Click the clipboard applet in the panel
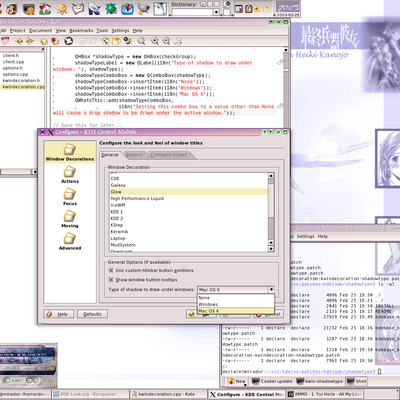The width and height of the screenshot is (400, 400). (x=248, y=9)
